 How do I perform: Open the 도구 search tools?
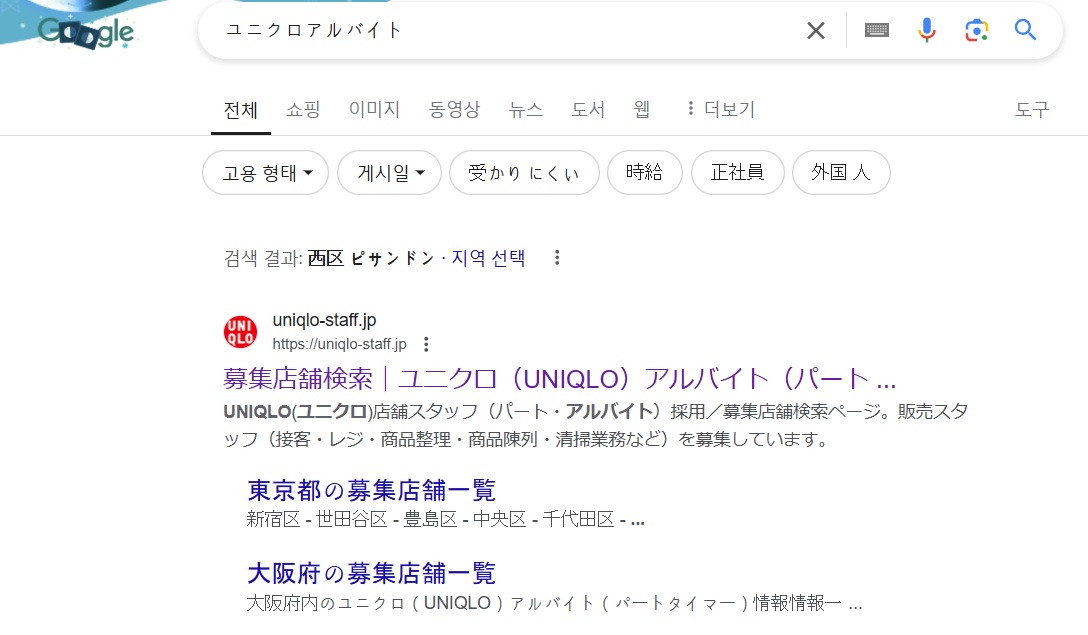pyautogui.click(x=1032, y=110)
